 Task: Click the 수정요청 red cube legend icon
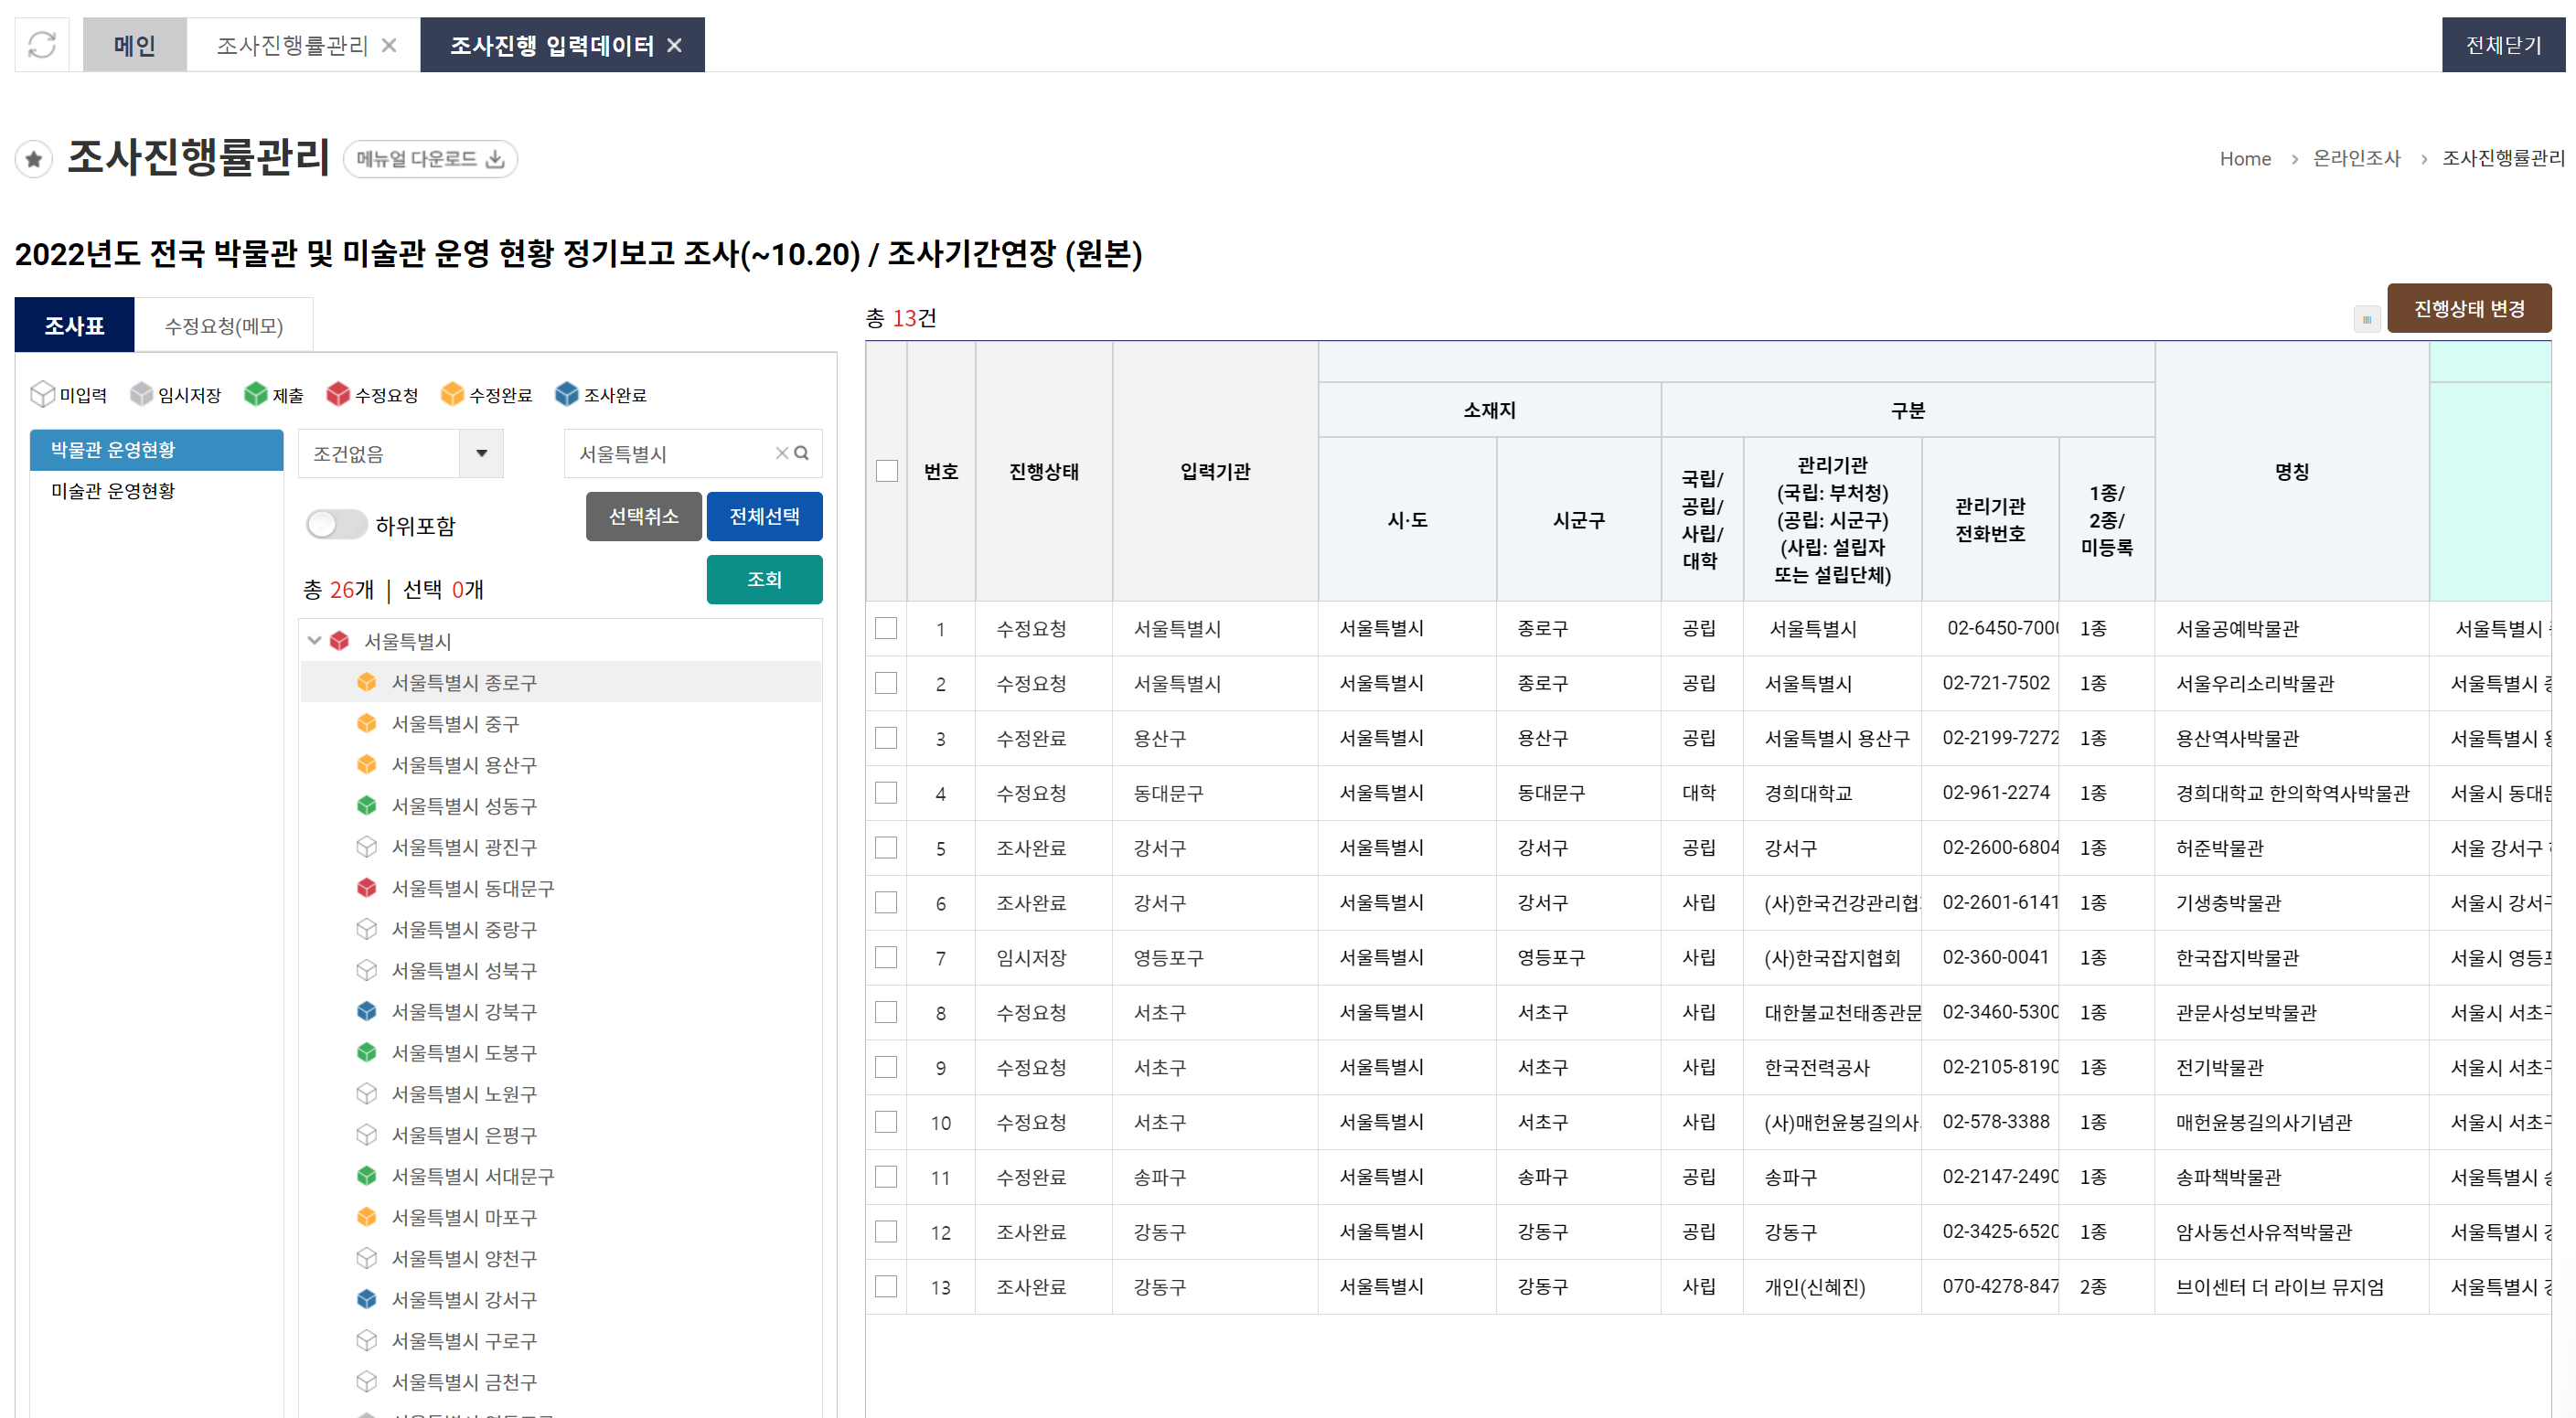[x=338, y=395]
